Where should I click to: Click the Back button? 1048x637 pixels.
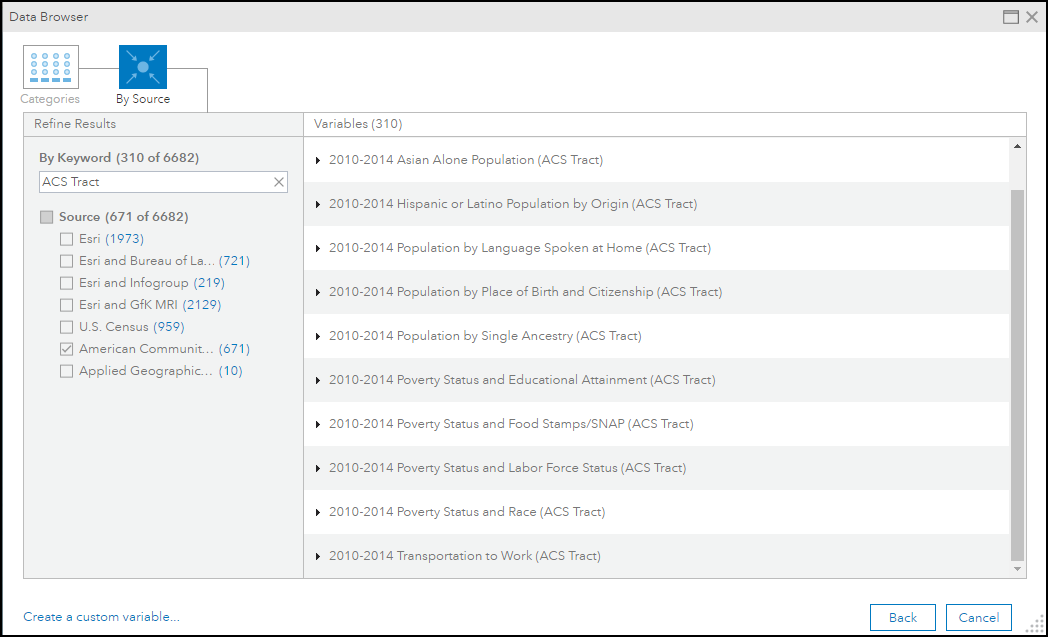(x=902, y=617)
